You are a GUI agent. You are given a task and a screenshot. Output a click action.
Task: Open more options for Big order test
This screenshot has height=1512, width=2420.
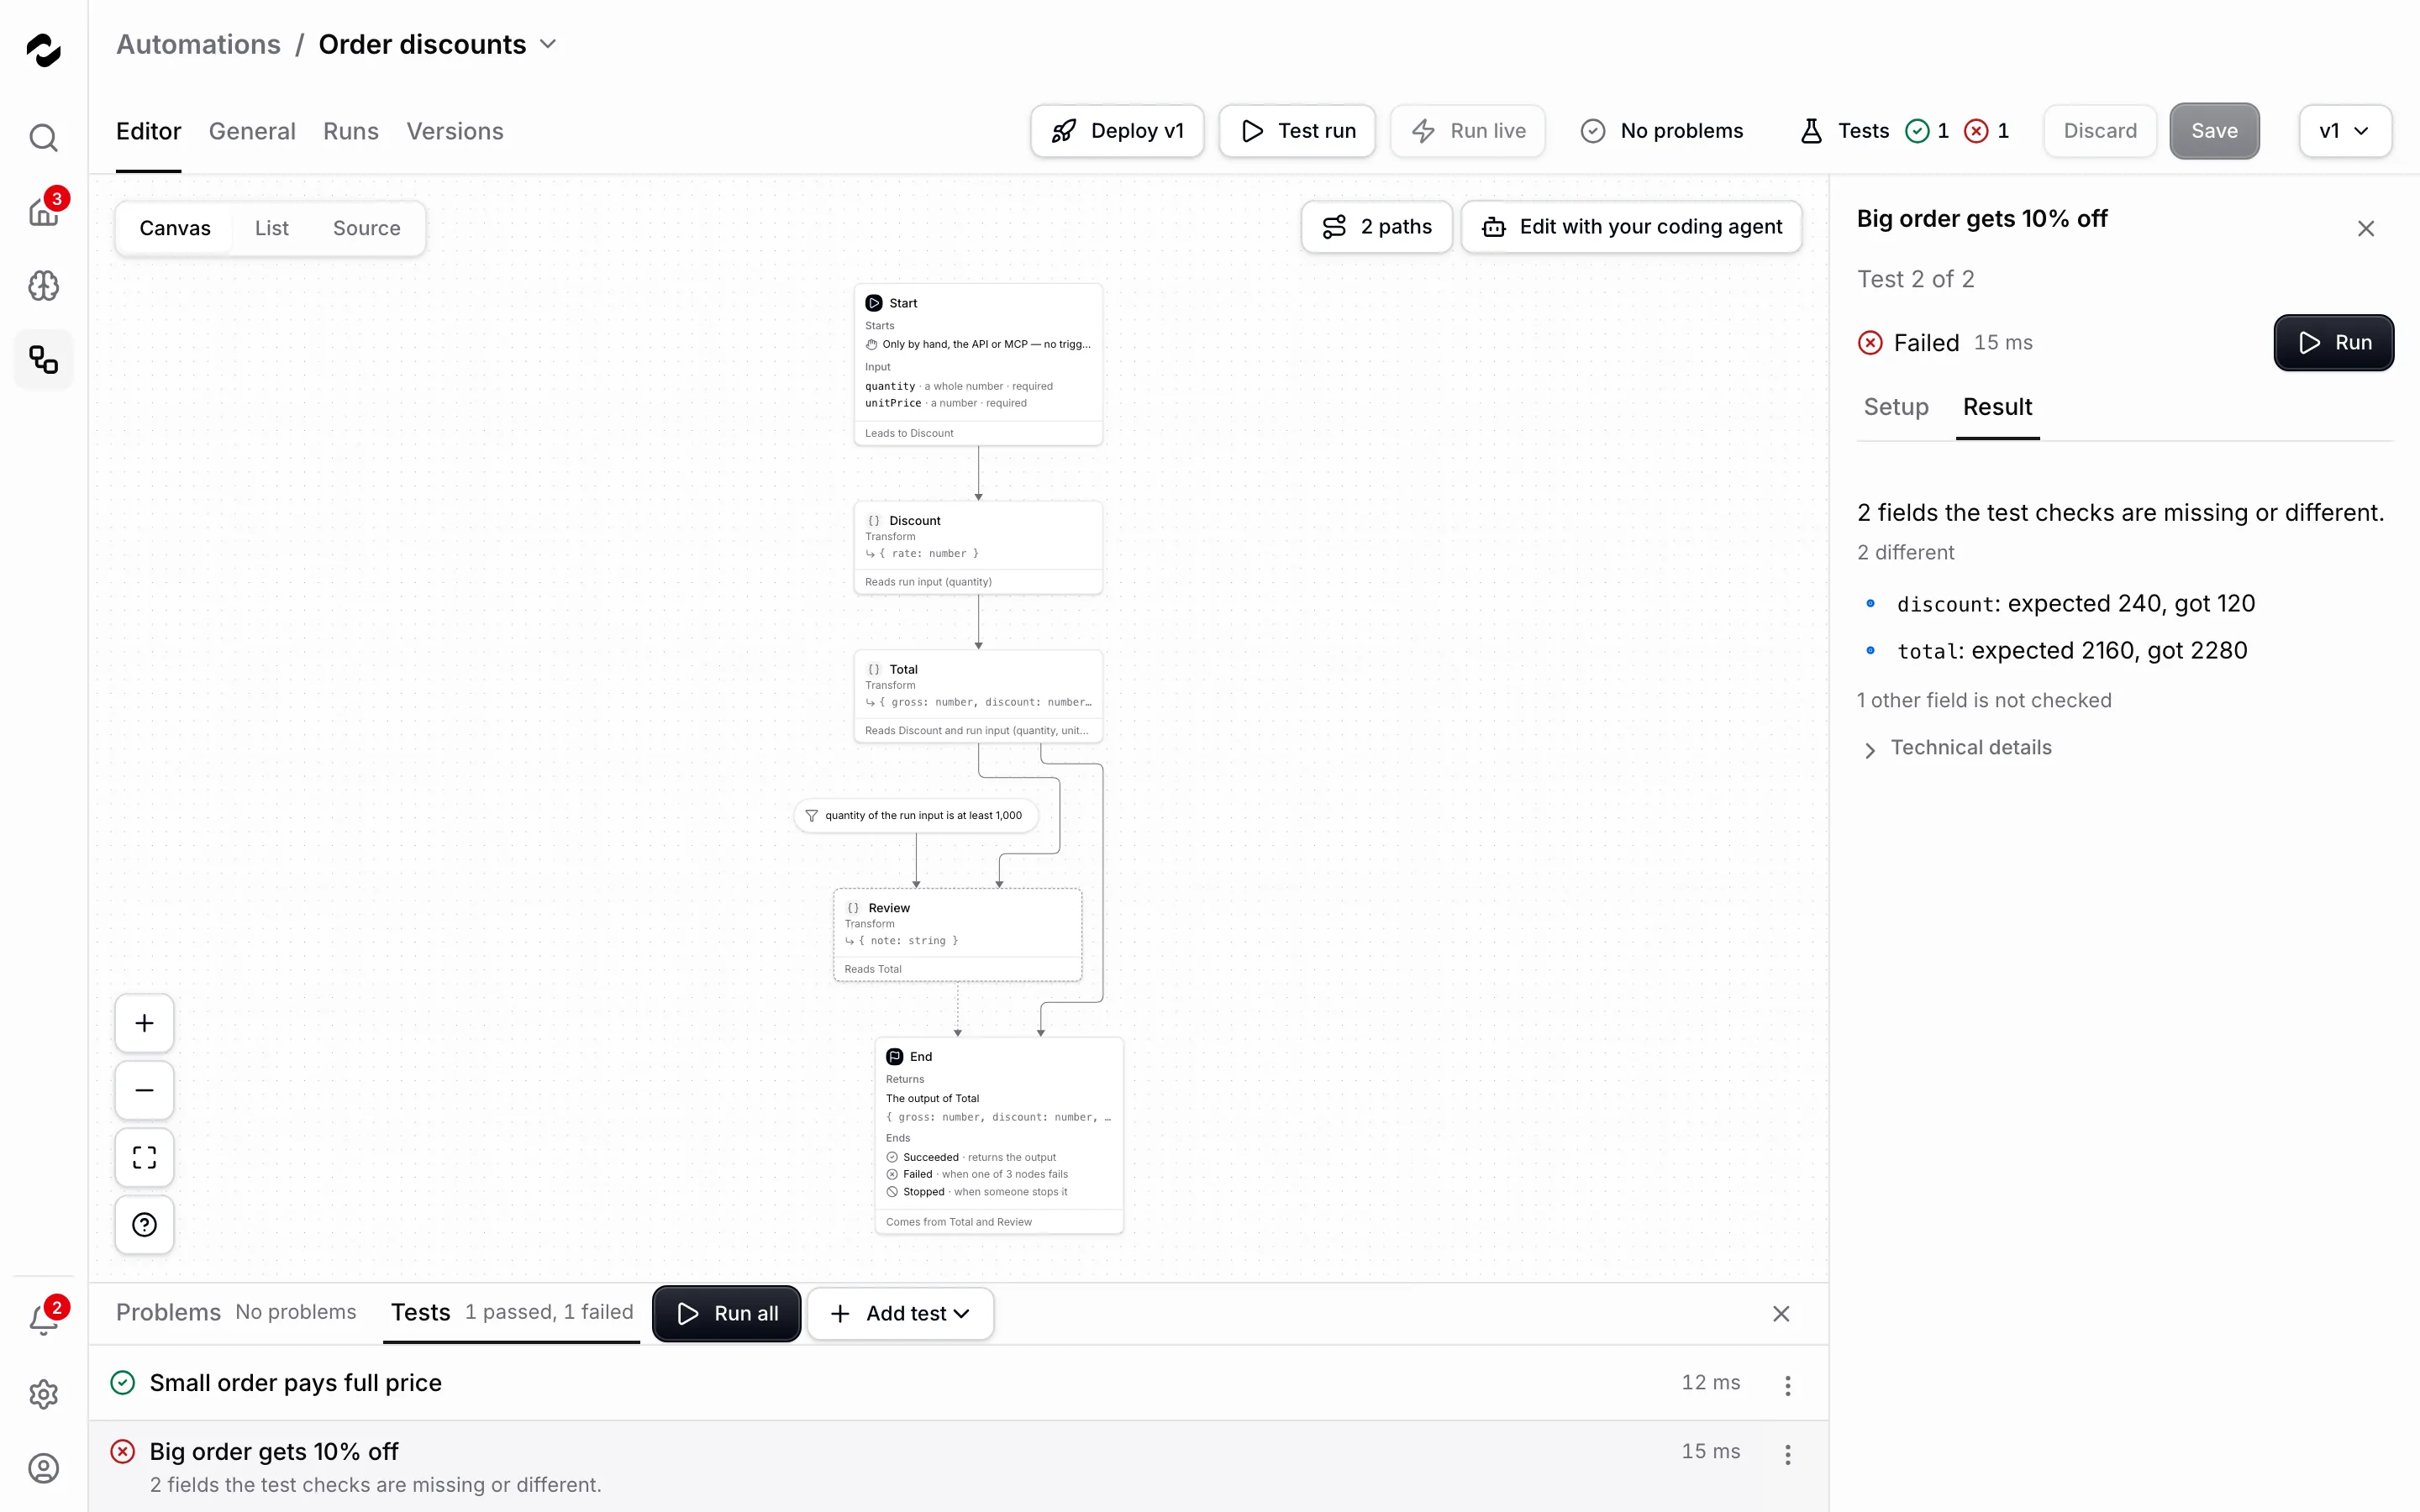click(x=1788, y=1454)
